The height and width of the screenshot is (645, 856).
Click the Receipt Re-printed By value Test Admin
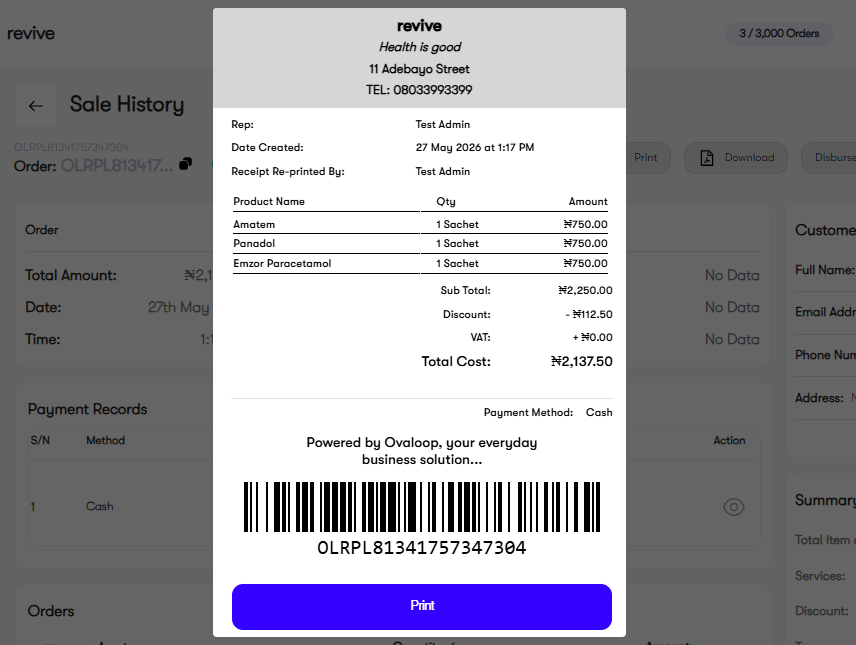point(443,171)
